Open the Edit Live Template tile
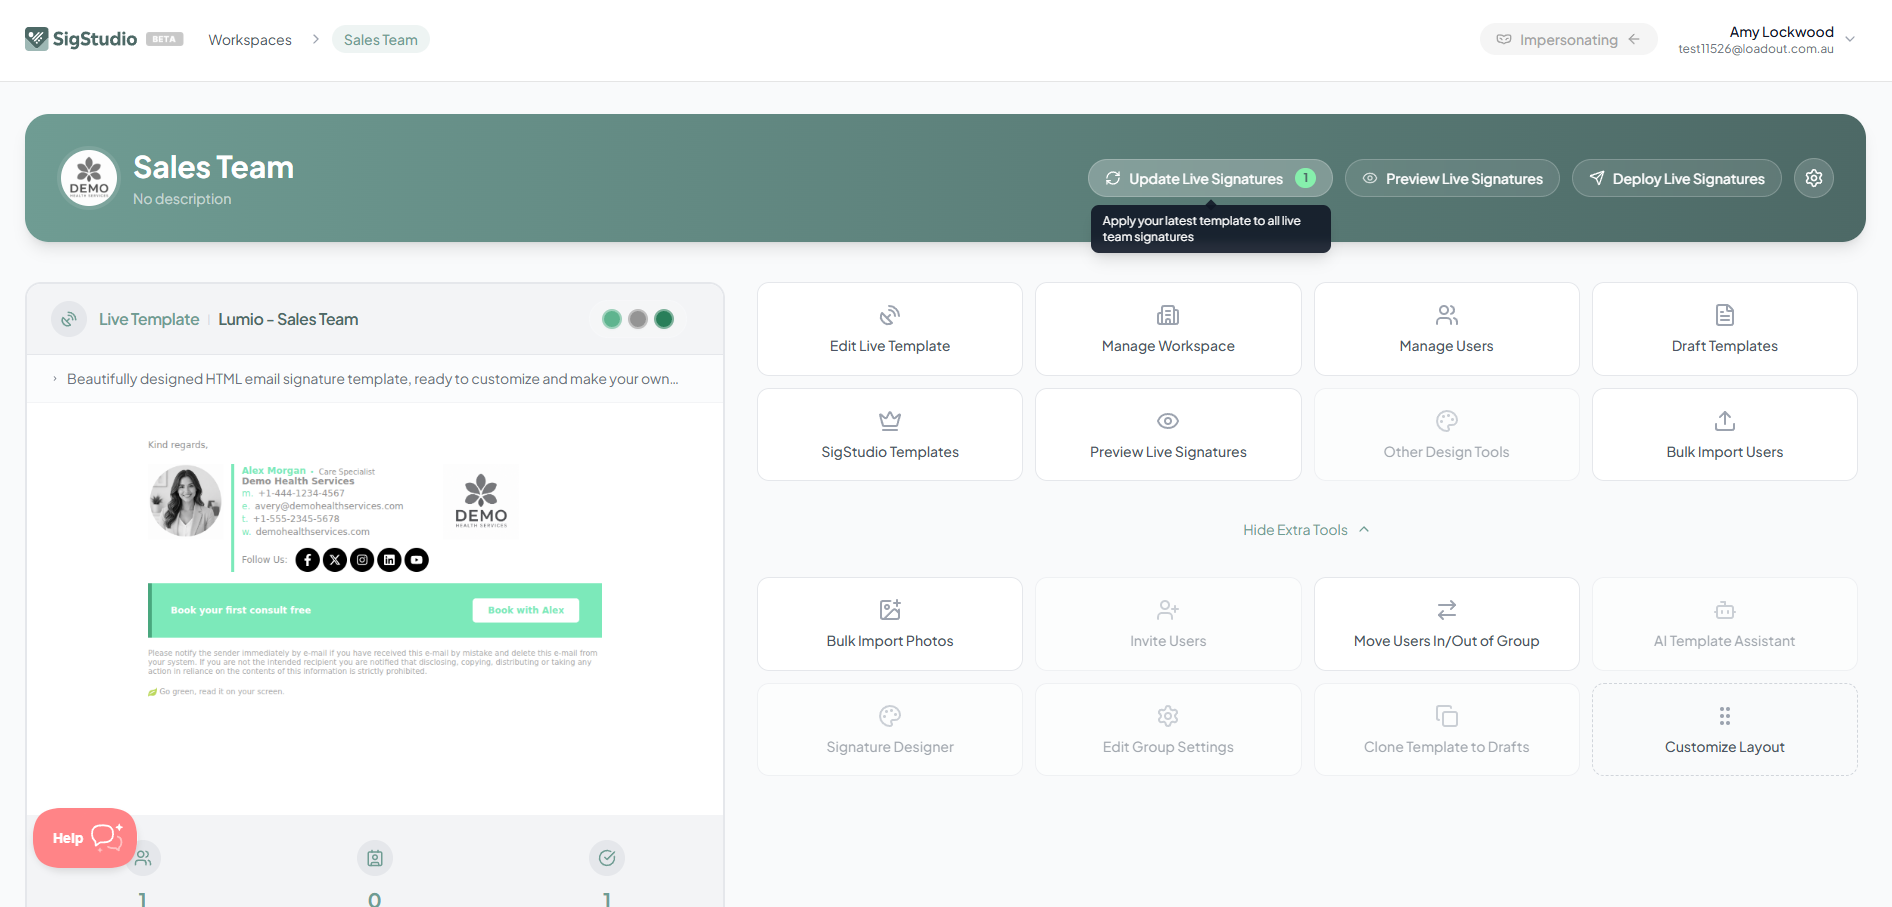The width and height of the screenshot is (1892, 907). click(x=890, y=329)
